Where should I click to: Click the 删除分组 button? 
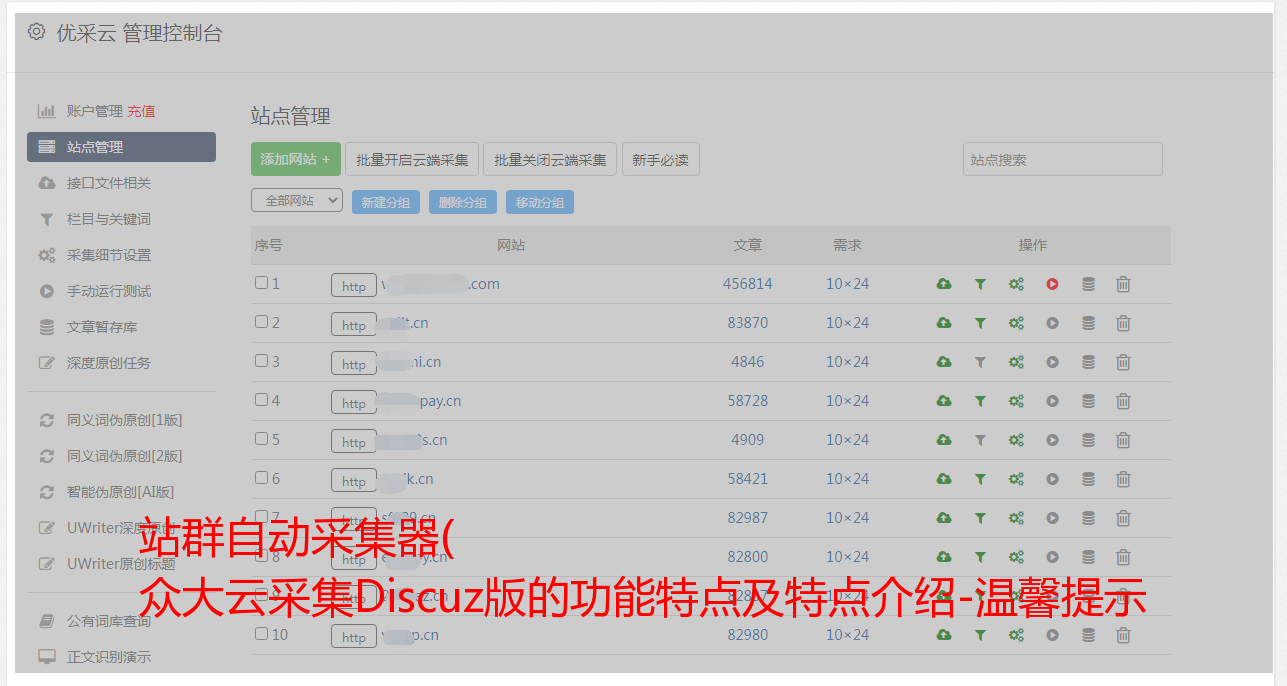click(462, 202)
